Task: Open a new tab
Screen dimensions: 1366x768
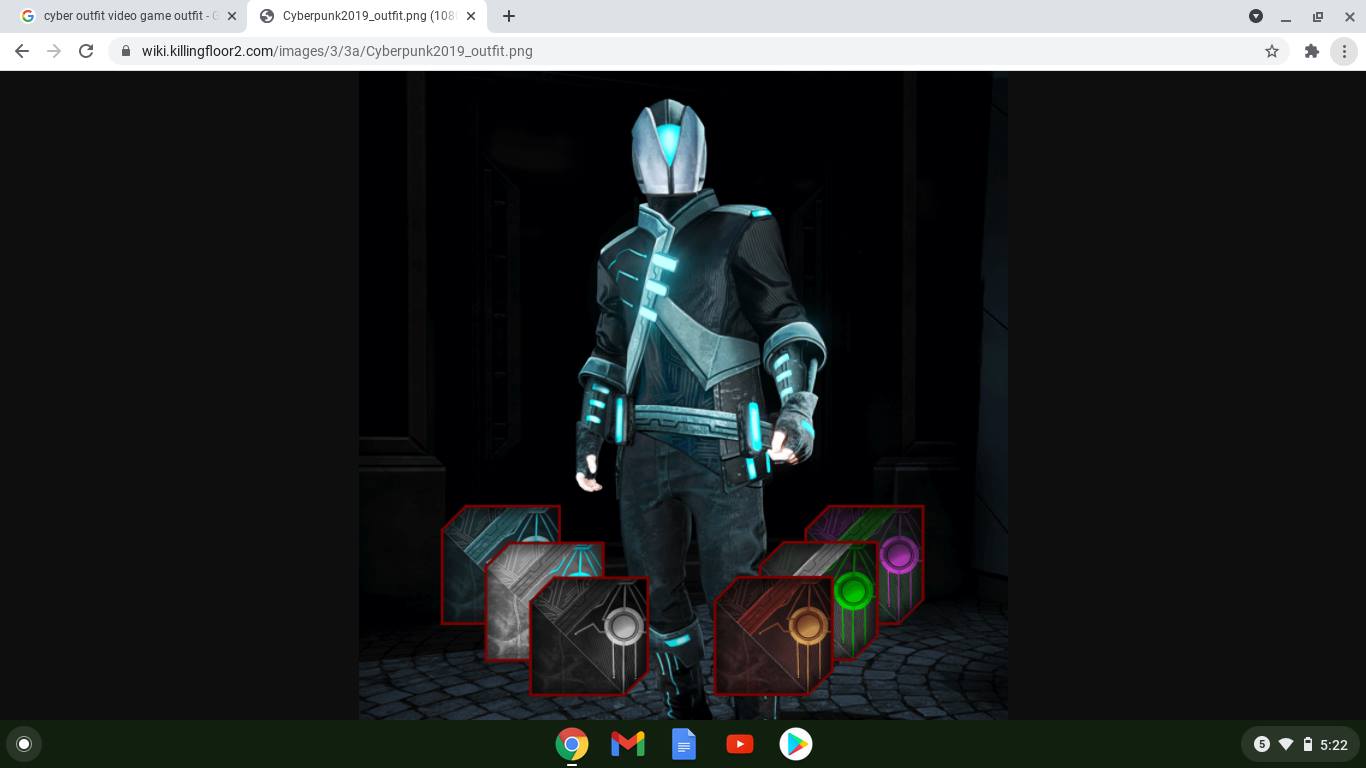Action: 509,16
